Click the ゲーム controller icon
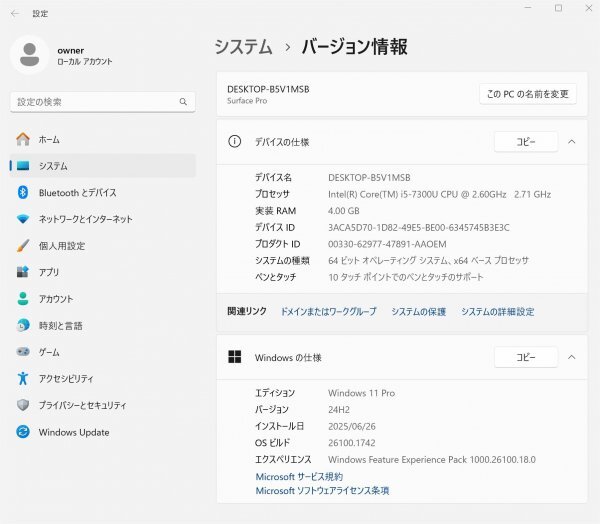Screen dimensions: 600x524 point(23,352)
